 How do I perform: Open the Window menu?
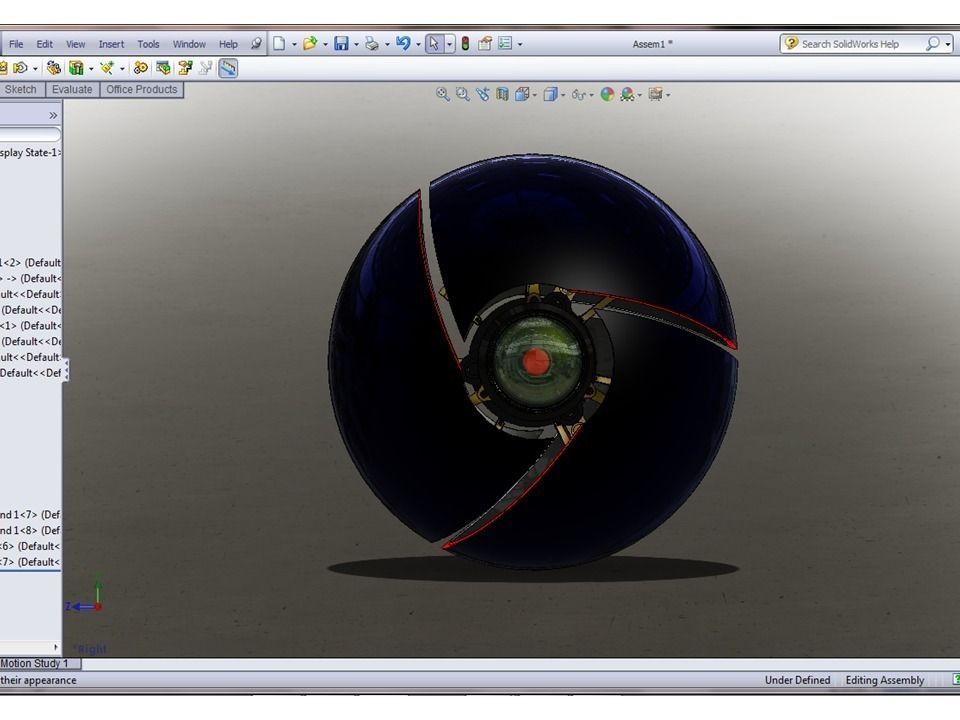click(x=189, y=44)
